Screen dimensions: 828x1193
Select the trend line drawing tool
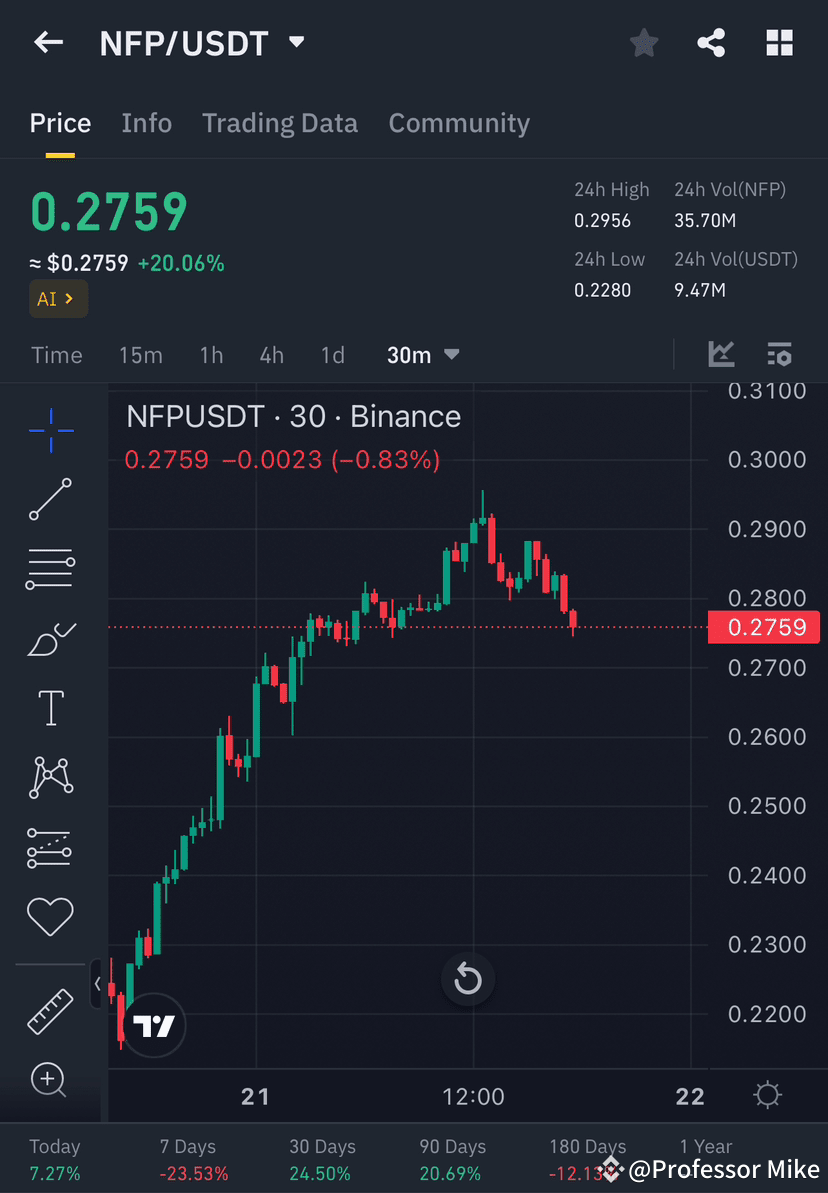[50, 500]
